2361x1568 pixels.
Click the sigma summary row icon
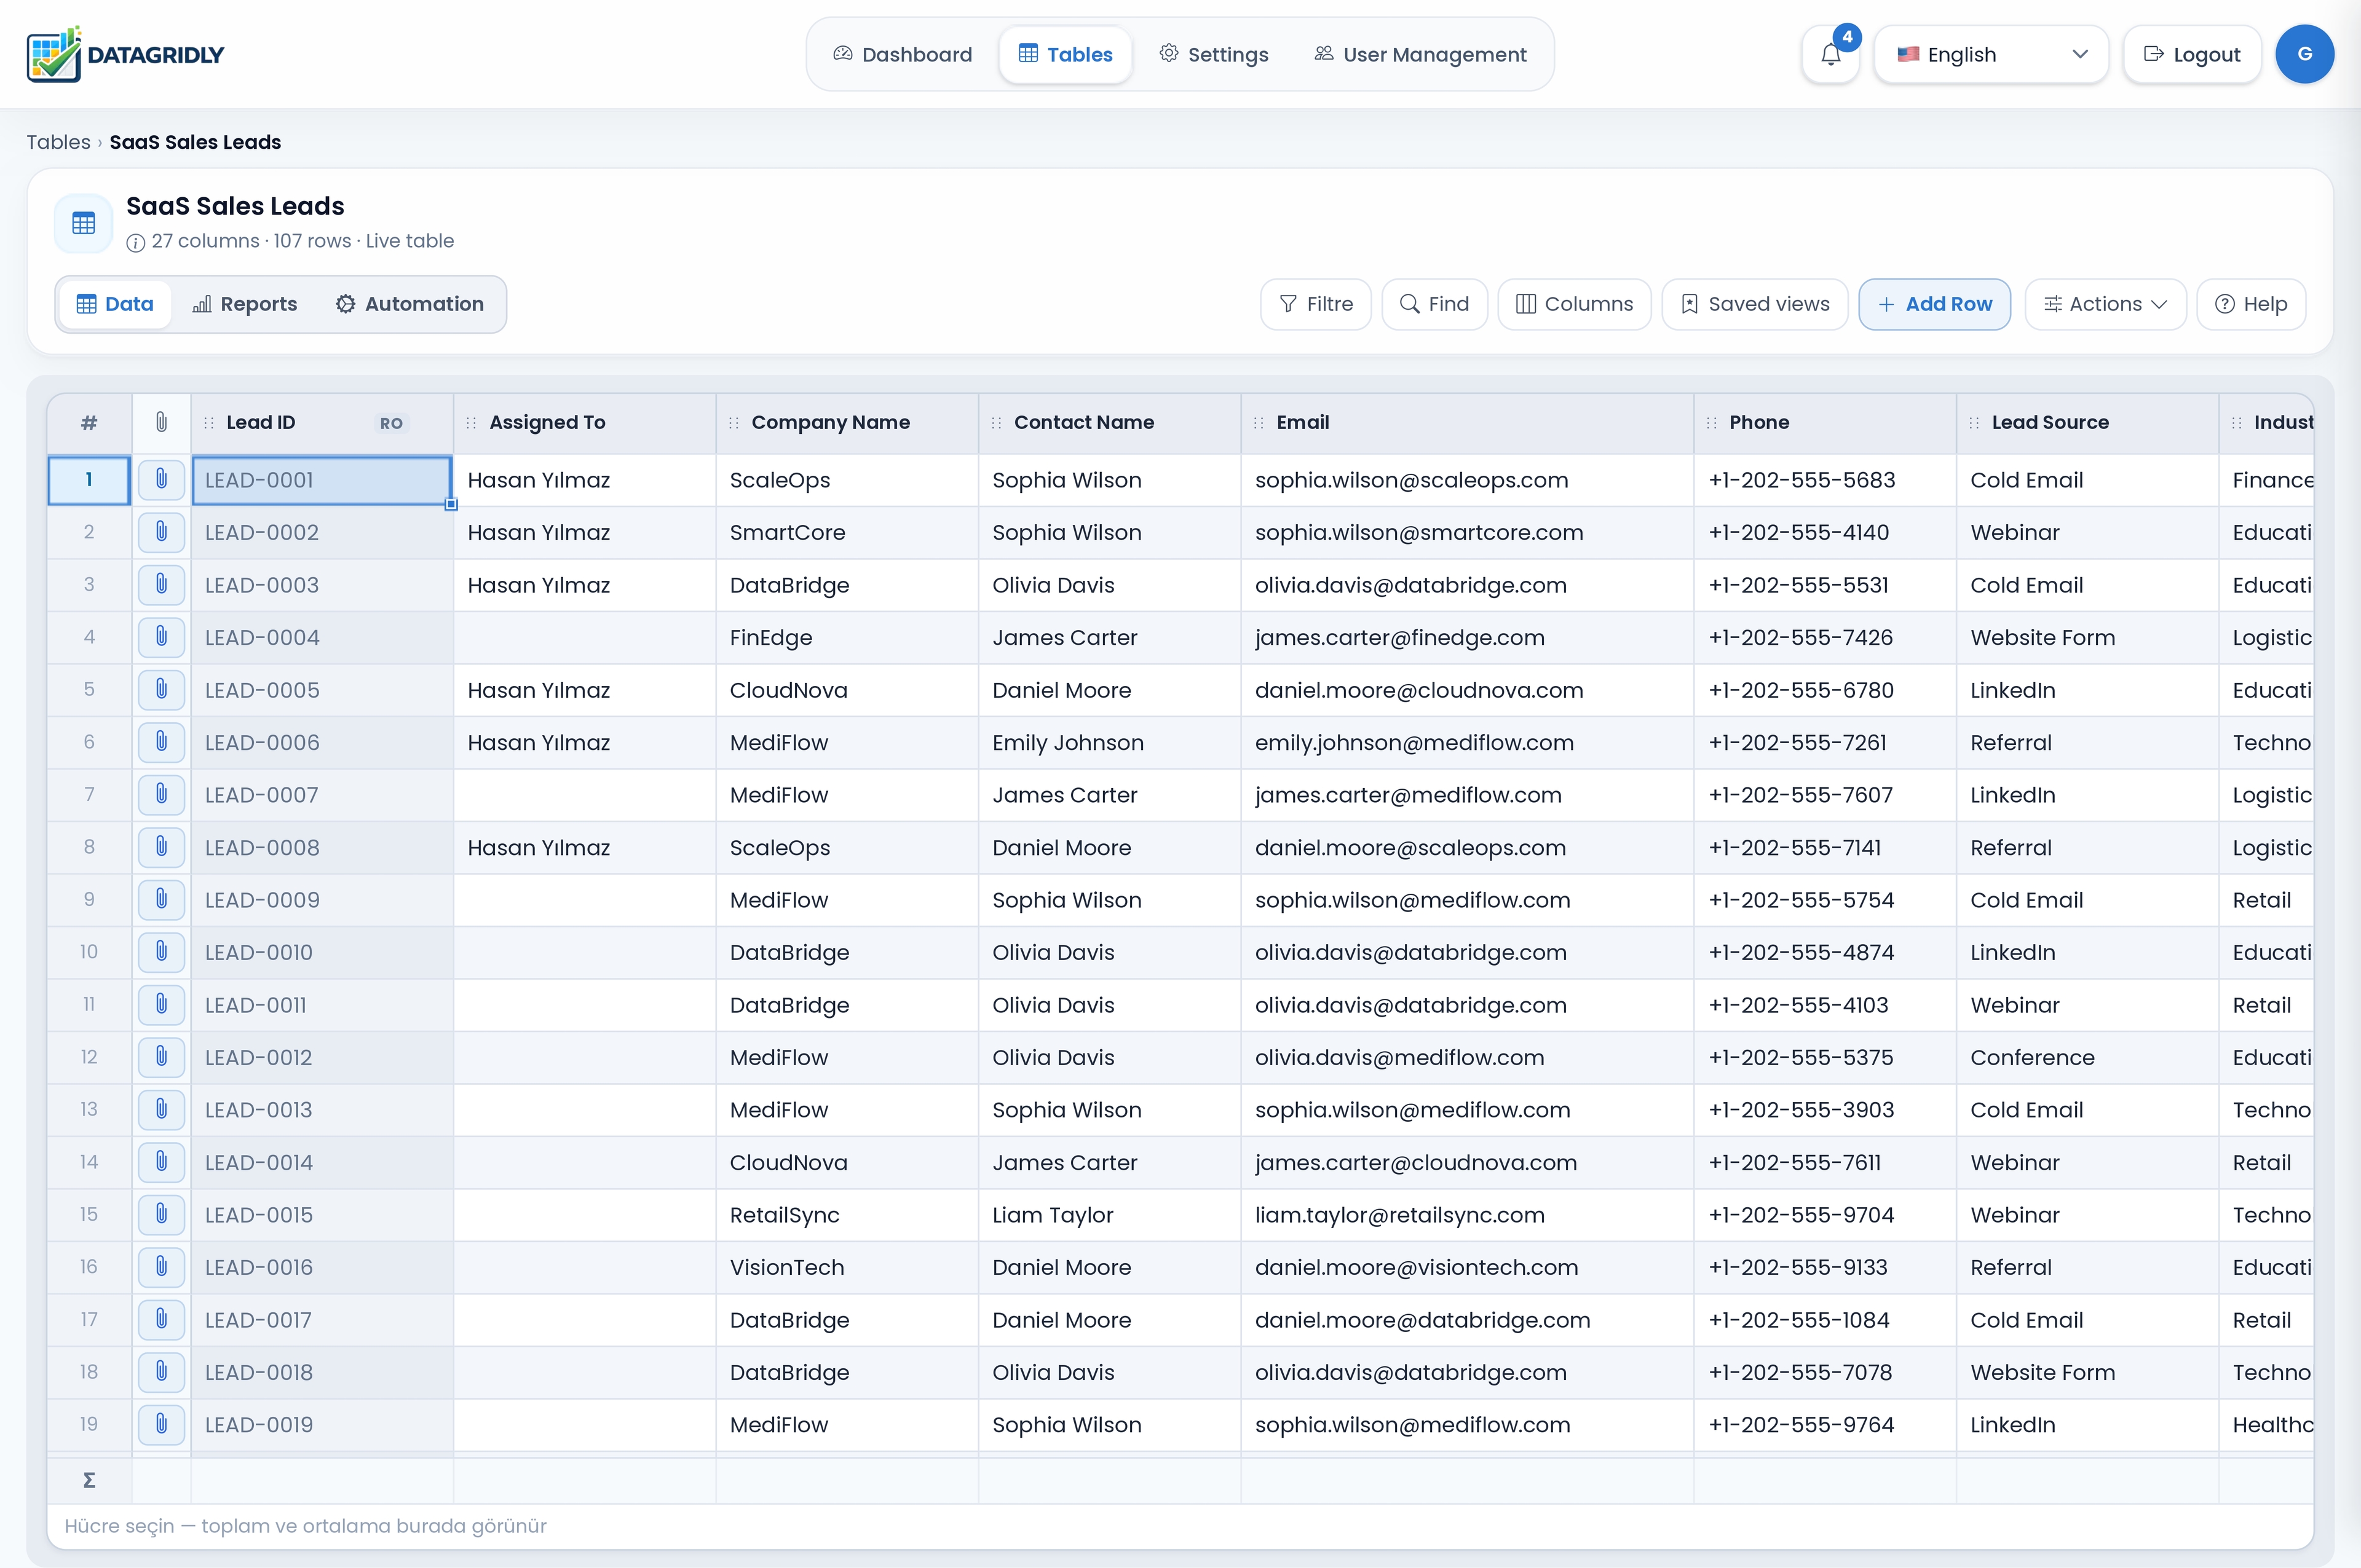89,1480
